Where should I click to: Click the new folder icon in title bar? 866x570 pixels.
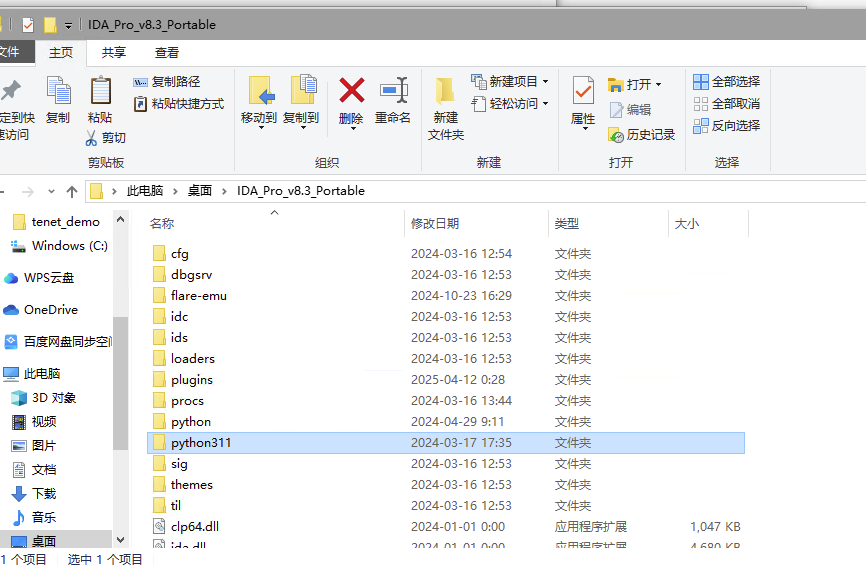50,25
